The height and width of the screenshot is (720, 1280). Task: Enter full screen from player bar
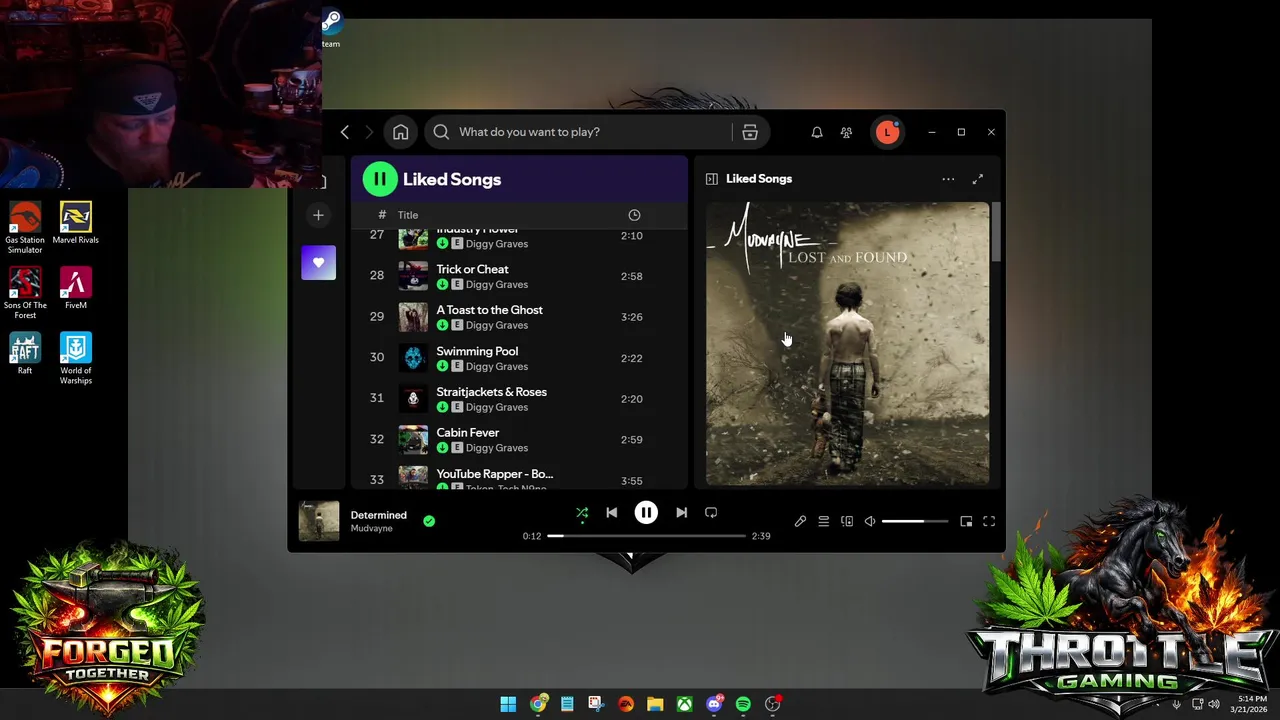pyautogui.click(x=989, y=521)
